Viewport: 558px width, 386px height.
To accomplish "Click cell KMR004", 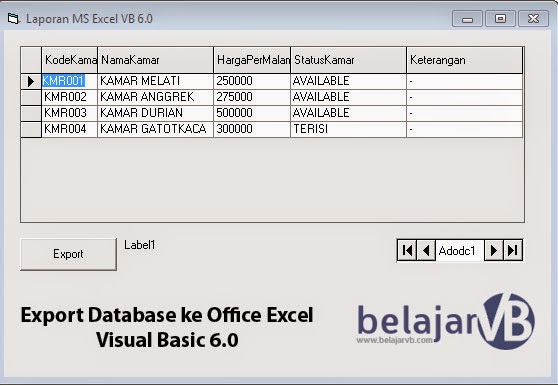I will (x=69, y=129).
